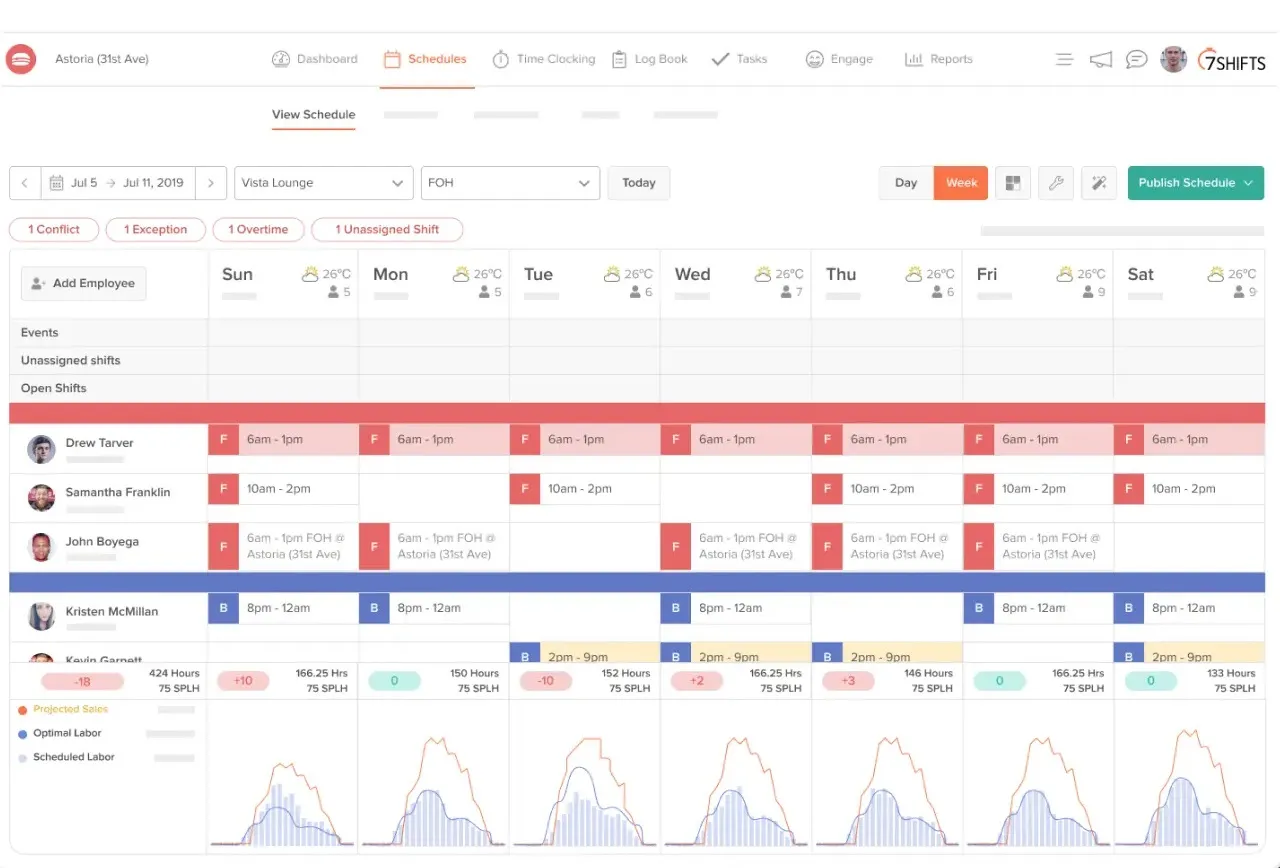Open the user profile avatar
1280x868 pixels.
(1174, 59)
